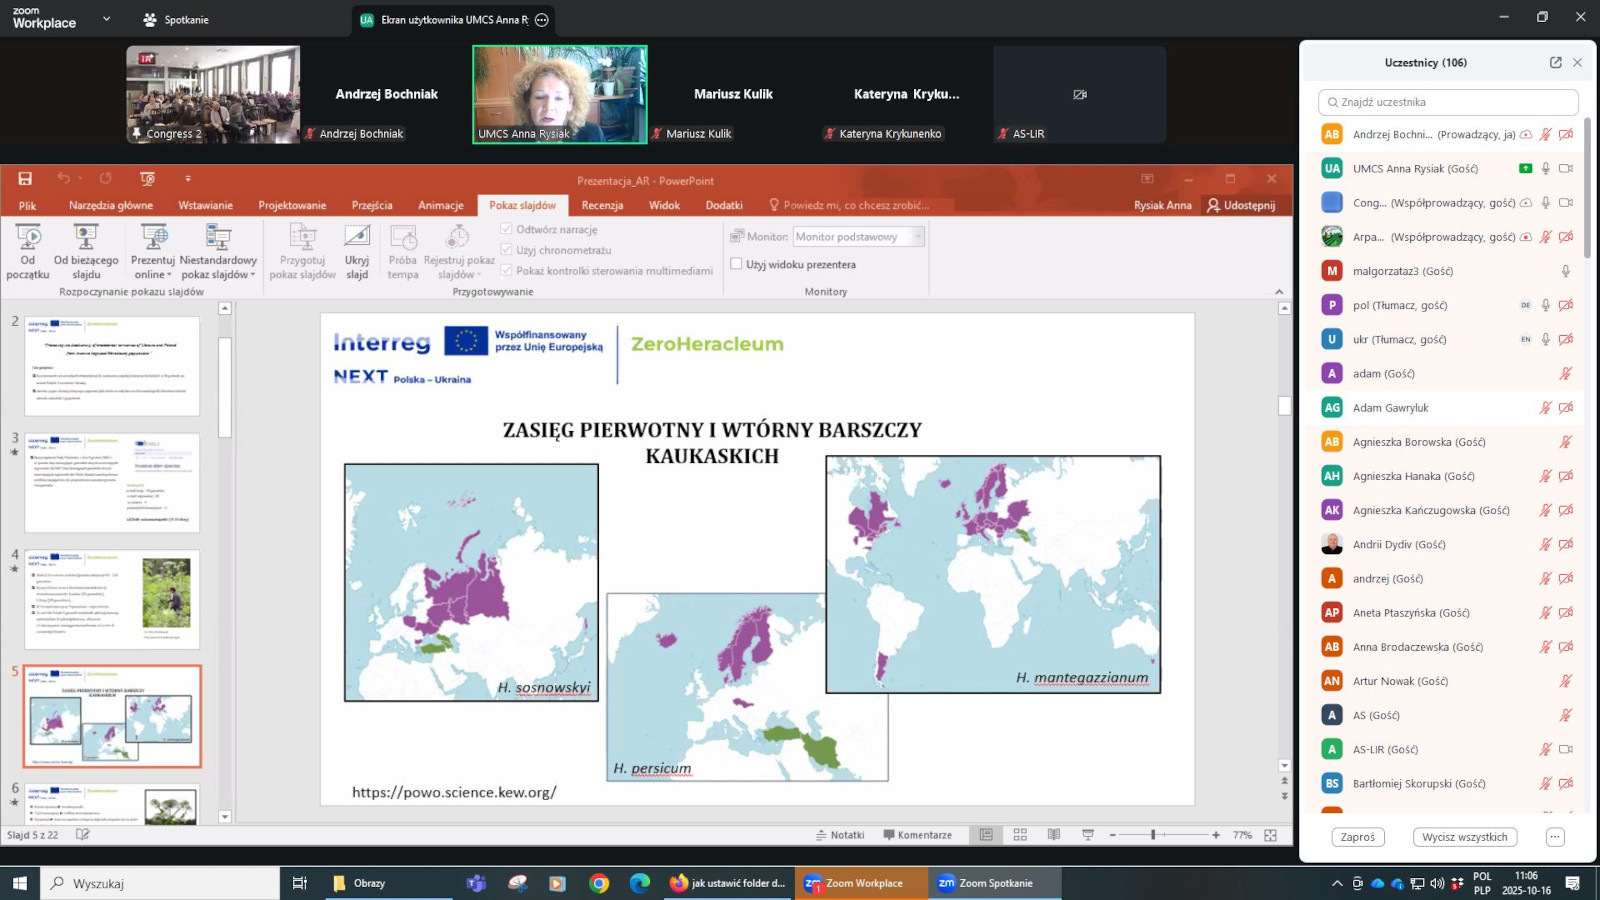1600x900 pixels.
Task: Enable Użyj widoku prezentera checkbox
Action: click(x=736, y=264)
